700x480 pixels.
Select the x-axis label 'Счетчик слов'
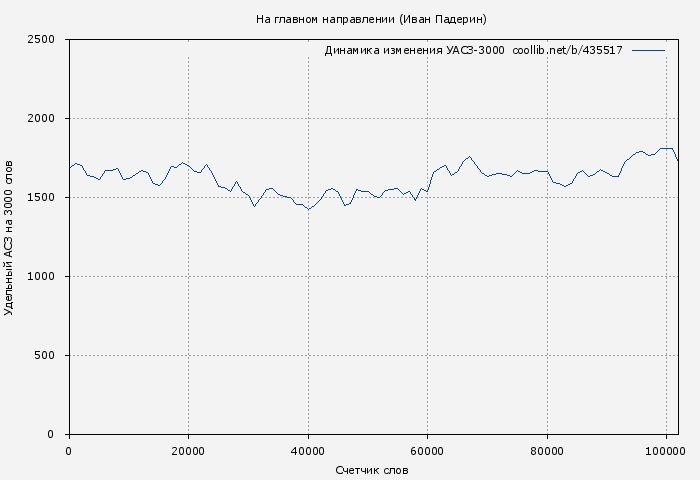click(372, 470)
